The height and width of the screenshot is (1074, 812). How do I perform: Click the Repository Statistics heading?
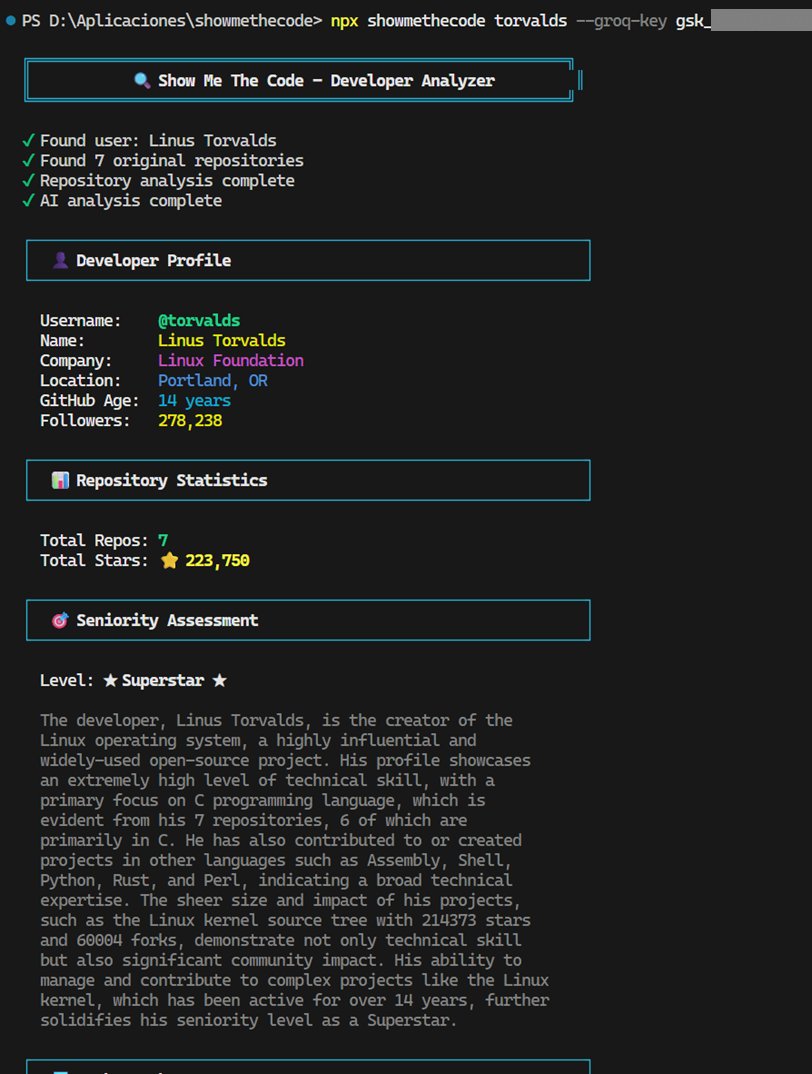(172, 480)
